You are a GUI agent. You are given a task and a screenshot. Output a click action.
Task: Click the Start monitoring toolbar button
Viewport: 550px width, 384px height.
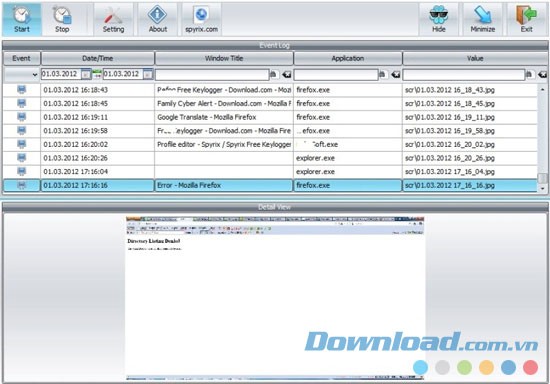22,19
